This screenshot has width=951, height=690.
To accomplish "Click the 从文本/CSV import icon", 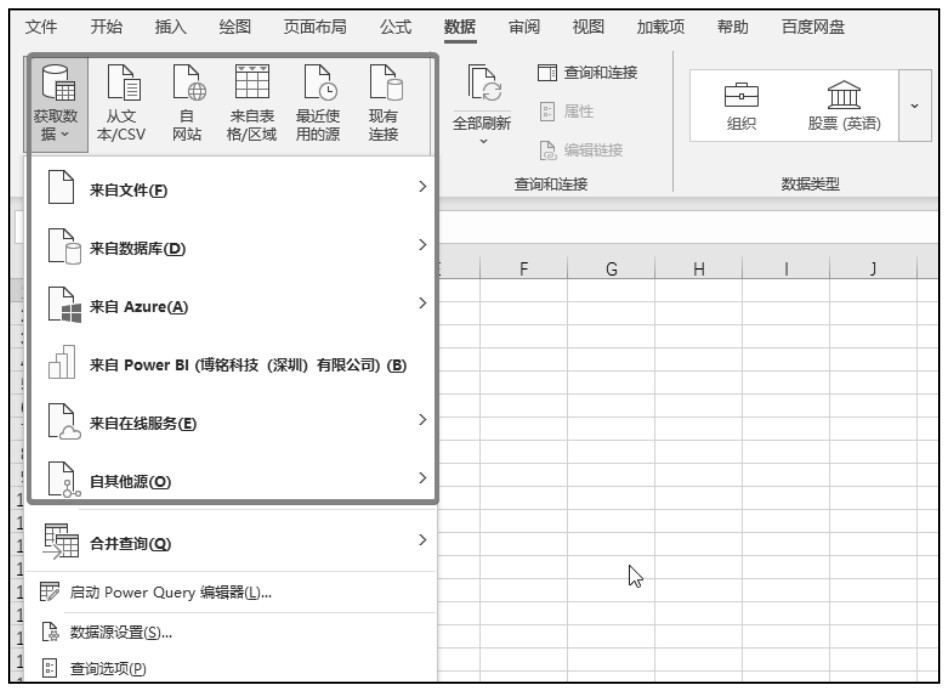I will tap(124, 82).
